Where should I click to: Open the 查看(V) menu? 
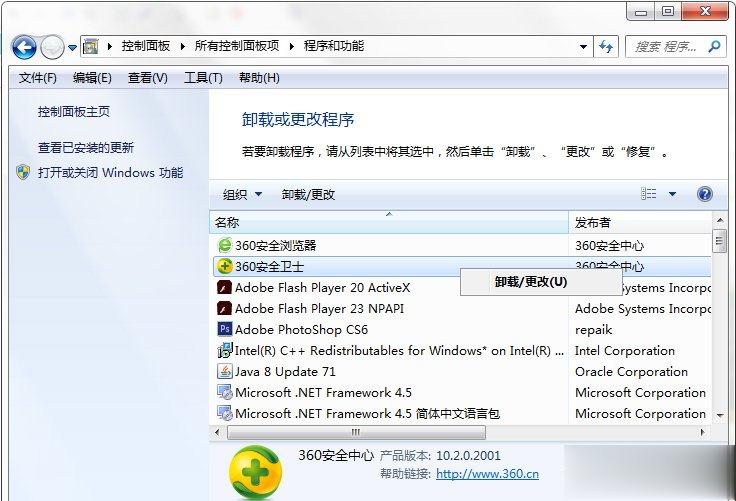point(147,77)
